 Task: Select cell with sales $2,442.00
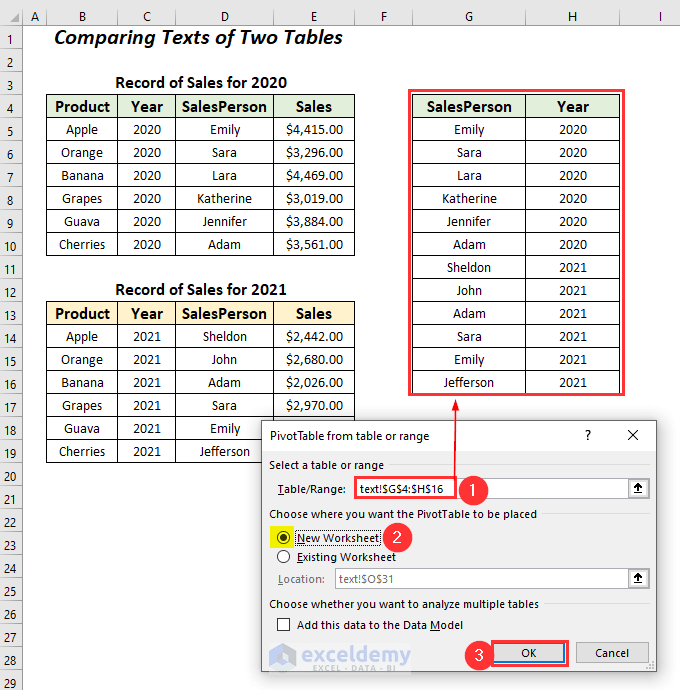(314, 337)
